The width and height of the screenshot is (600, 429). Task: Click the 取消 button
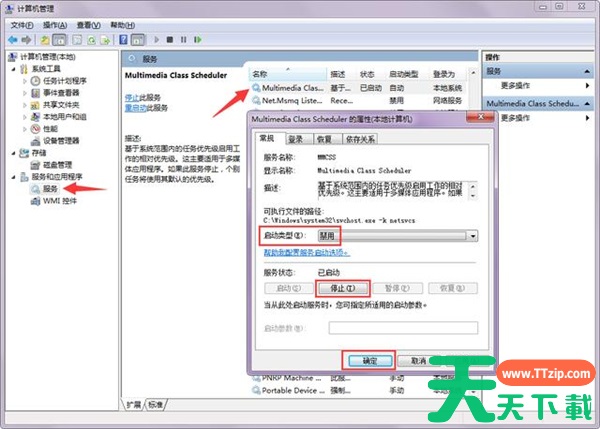(x=419, y=361)
